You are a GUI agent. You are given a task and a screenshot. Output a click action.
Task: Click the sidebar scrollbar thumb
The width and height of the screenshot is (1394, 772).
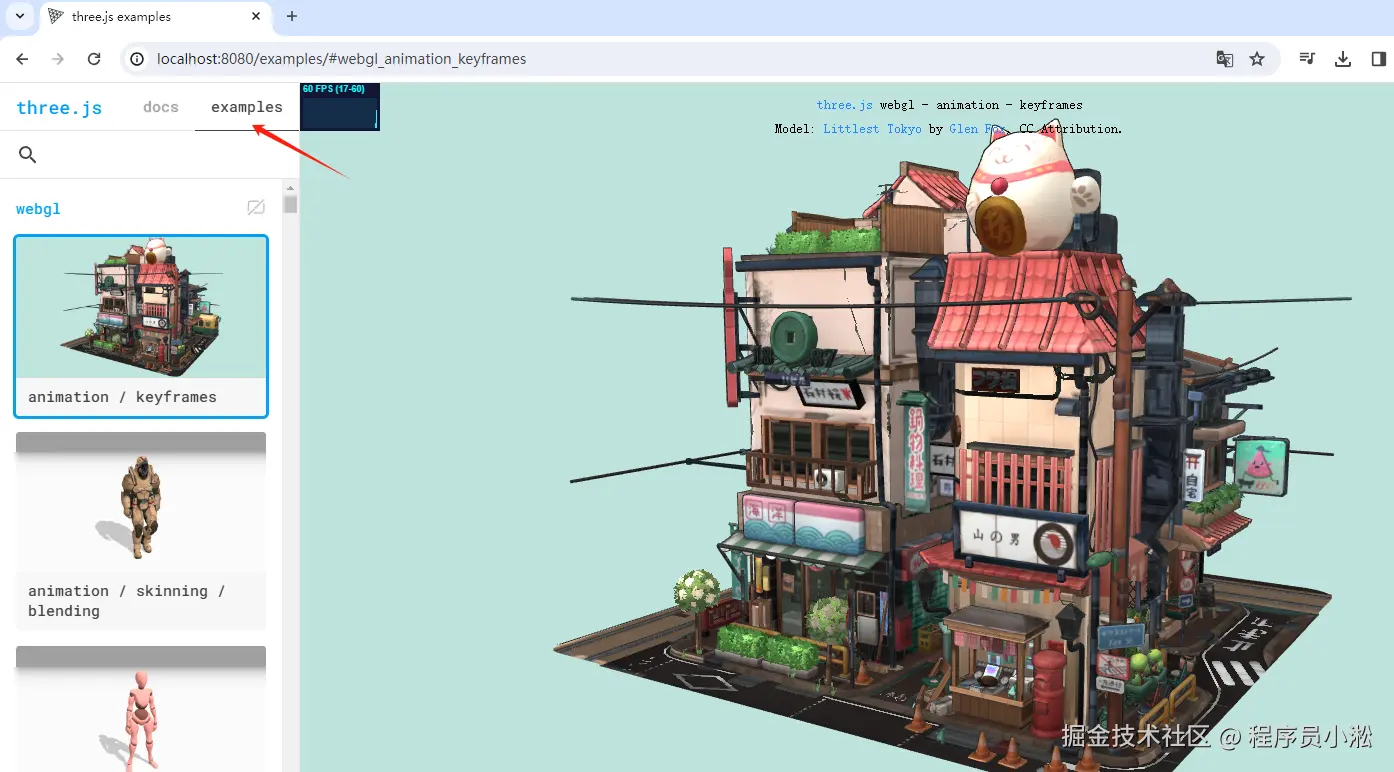(x=290, y=205)
